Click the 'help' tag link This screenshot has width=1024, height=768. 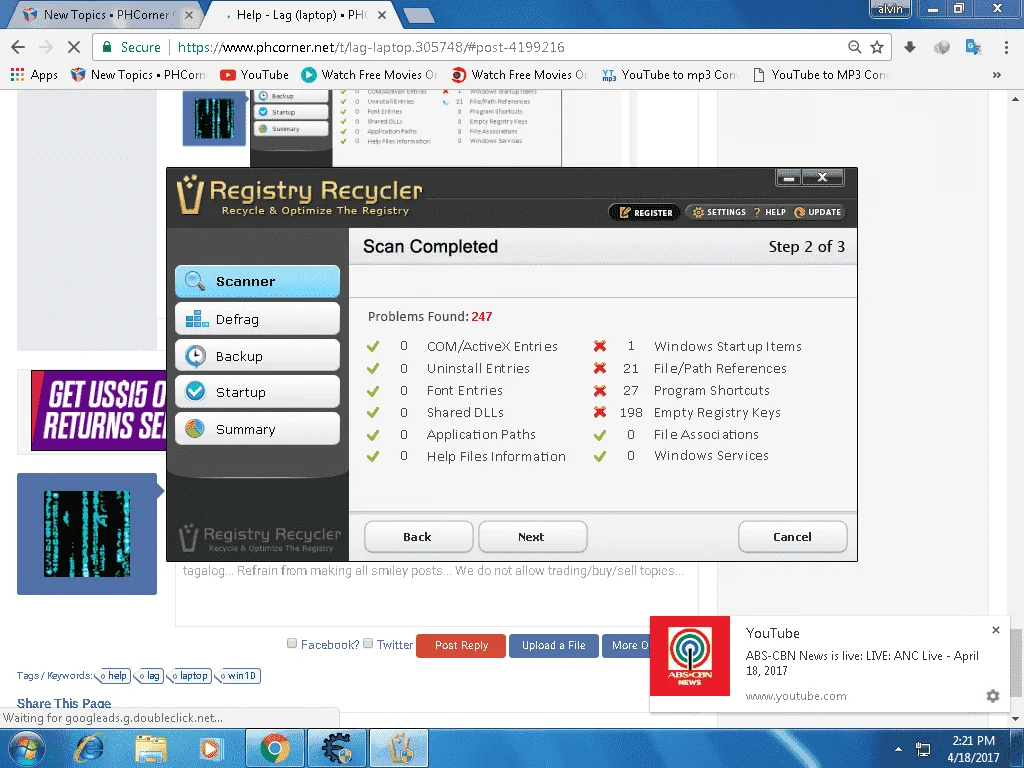click(114, 675)
